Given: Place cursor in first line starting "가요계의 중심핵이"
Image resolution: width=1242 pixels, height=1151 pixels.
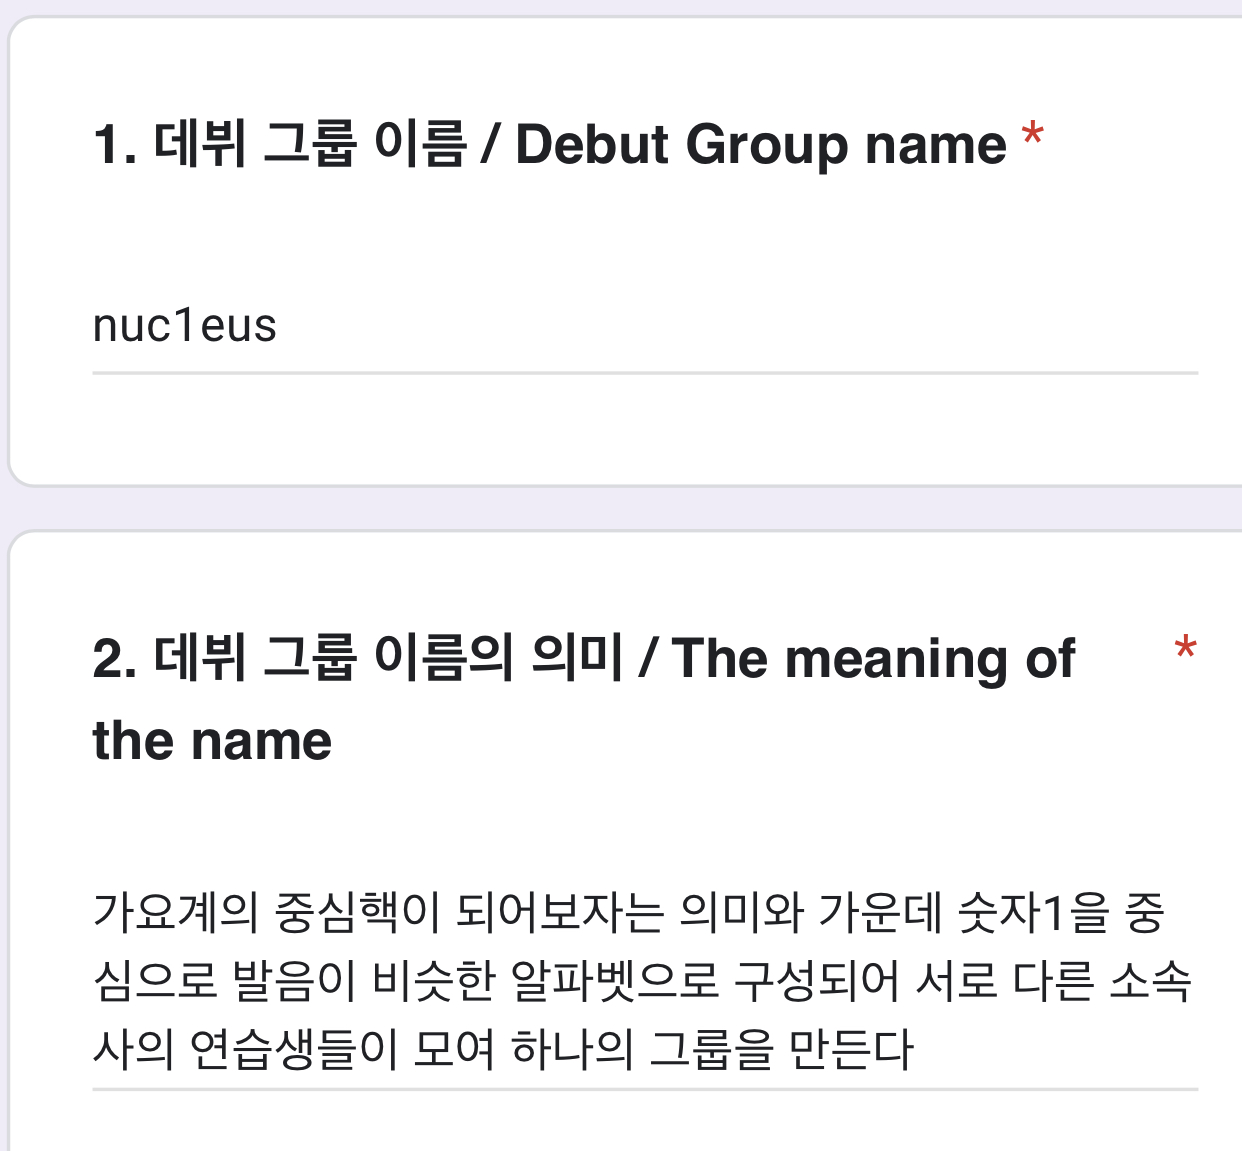Looking at the screenshot, I should (x=628, y=912).
